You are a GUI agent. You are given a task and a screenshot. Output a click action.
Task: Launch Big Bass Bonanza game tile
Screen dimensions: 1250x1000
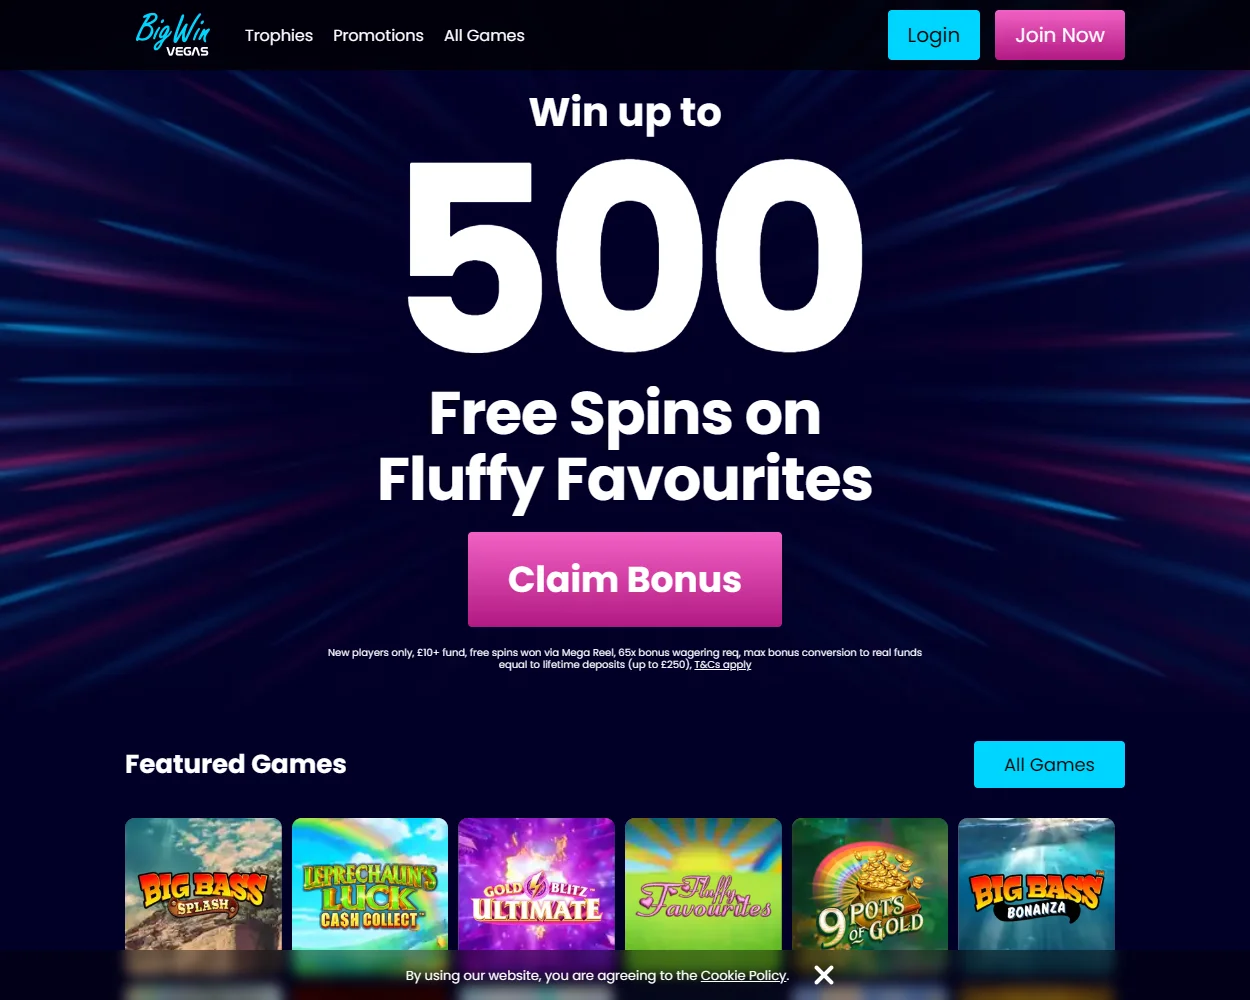(1036, 884)
